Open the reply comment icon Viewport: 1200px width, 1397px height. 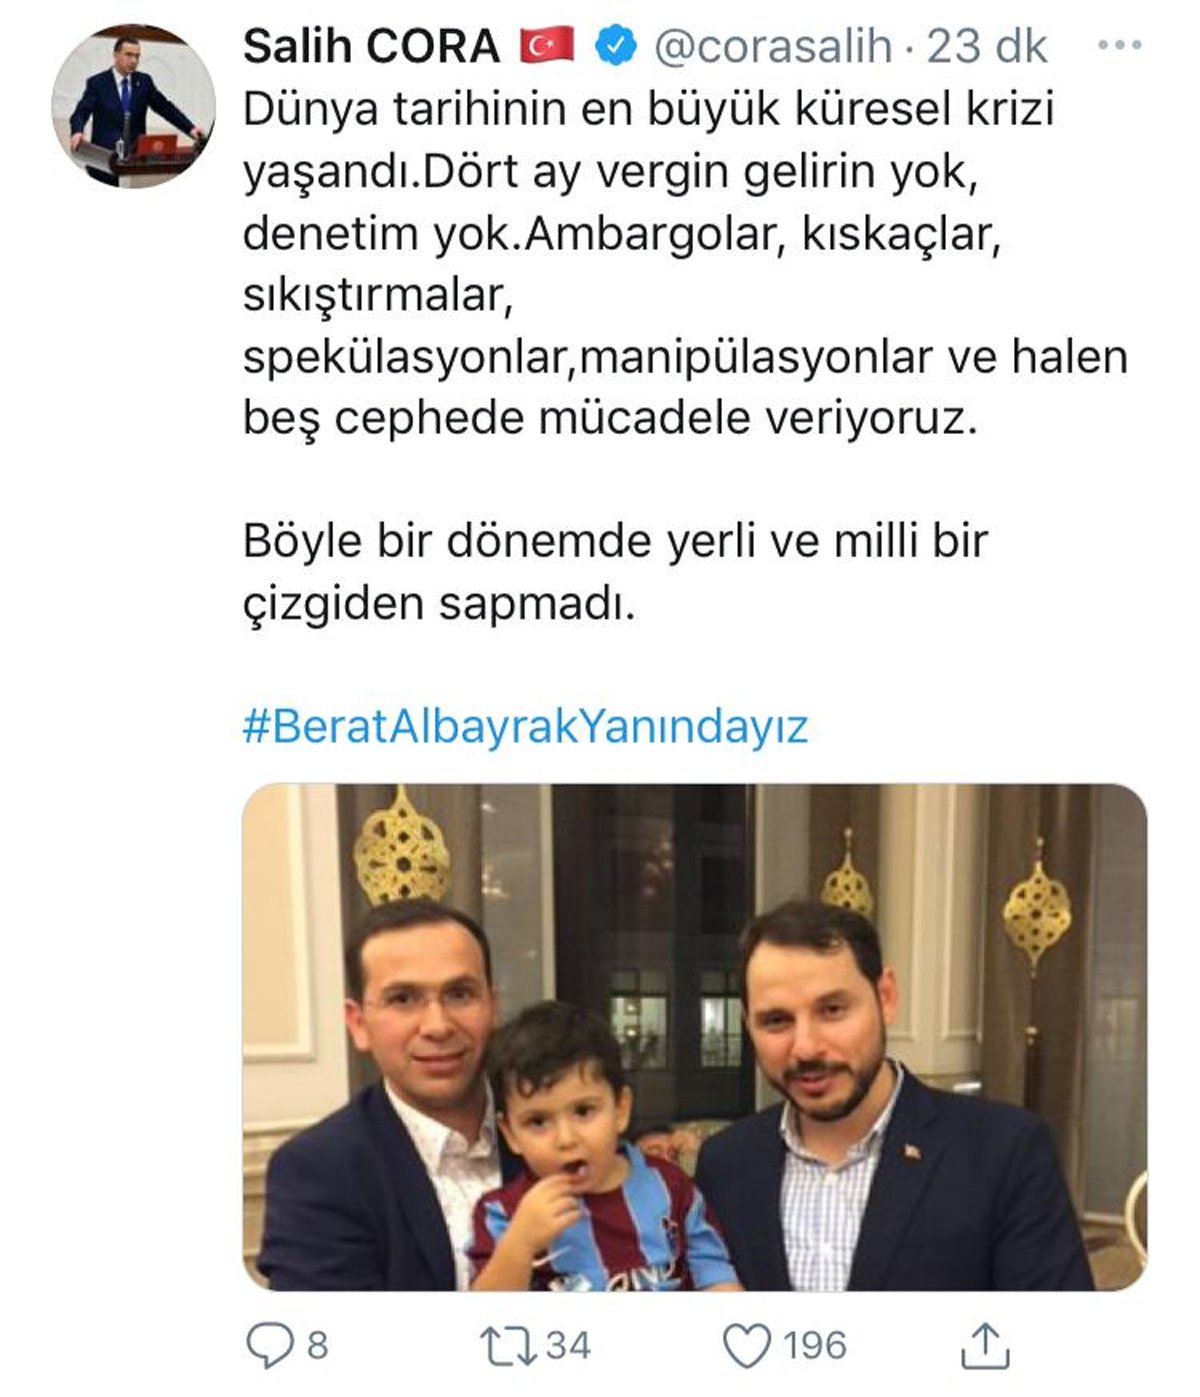click(x=269, y=1346)
